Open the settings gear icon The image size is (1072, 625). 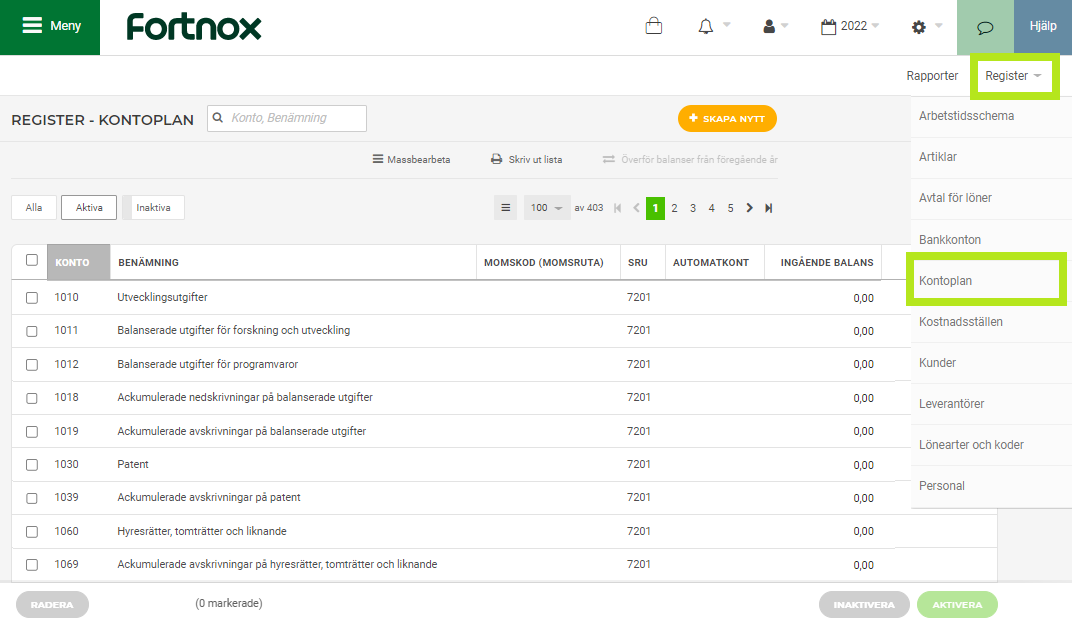click(919, 27)
